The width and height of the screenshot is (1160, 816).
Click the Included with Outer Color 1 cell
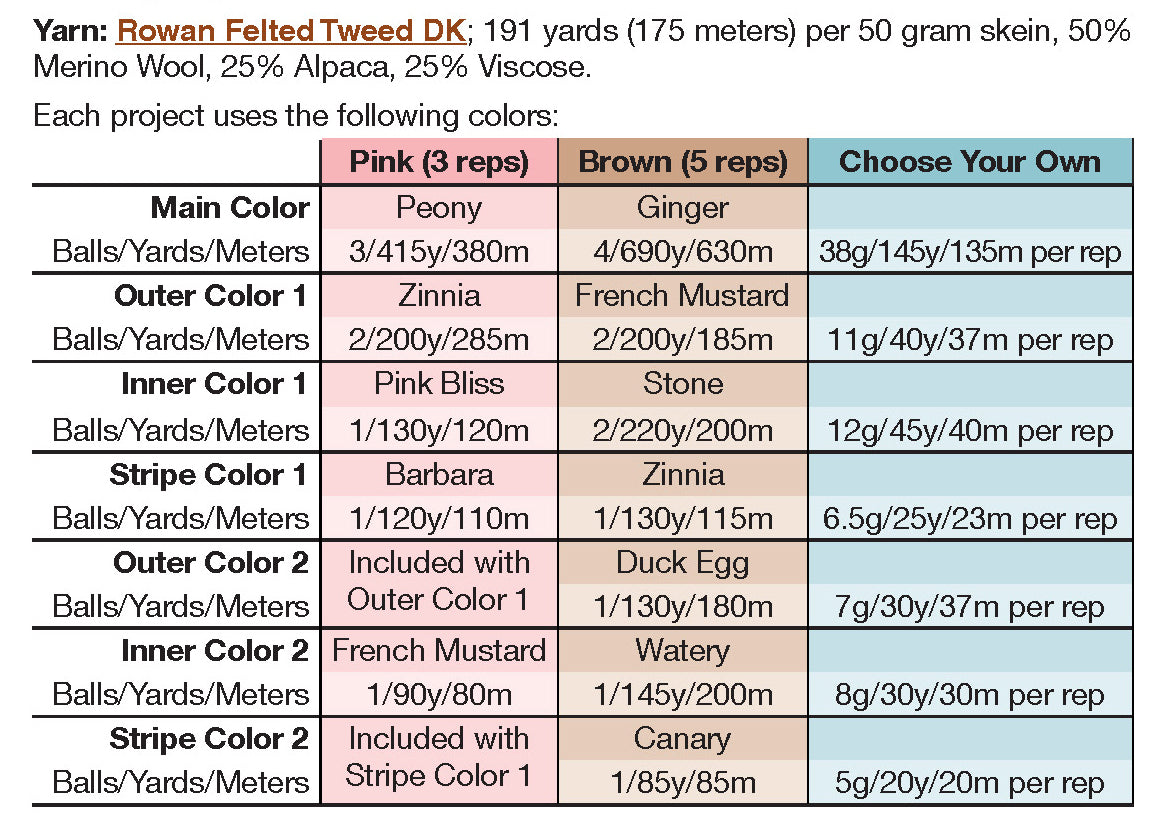point(439,581)
